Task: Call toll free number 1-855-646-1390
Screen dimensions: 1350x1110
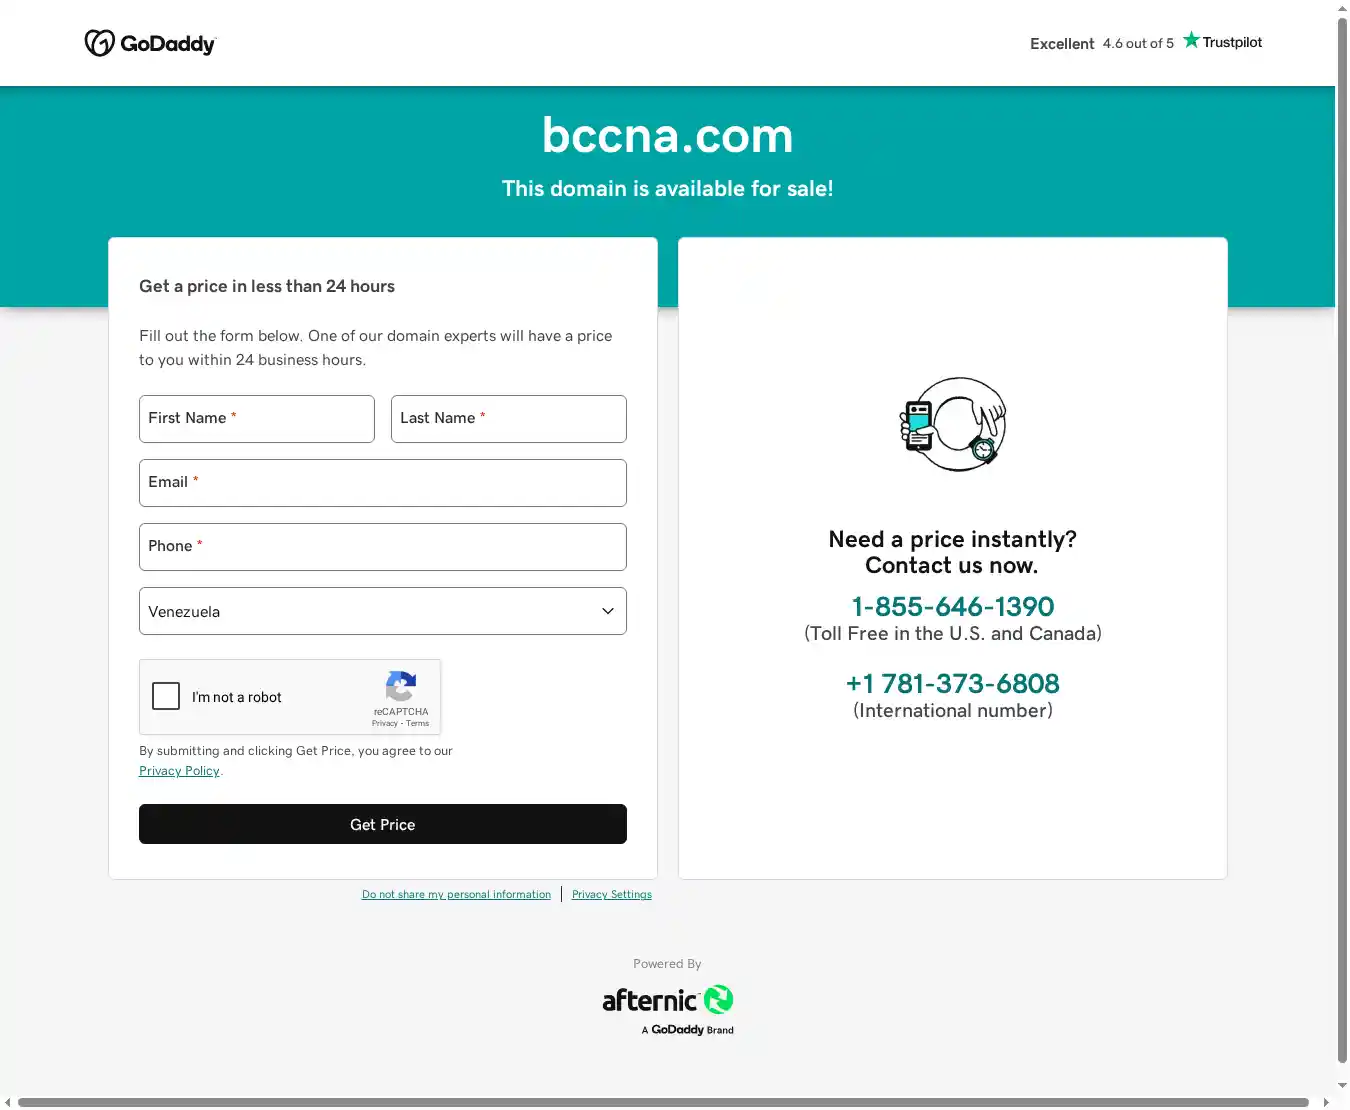Action: [953, 606]
